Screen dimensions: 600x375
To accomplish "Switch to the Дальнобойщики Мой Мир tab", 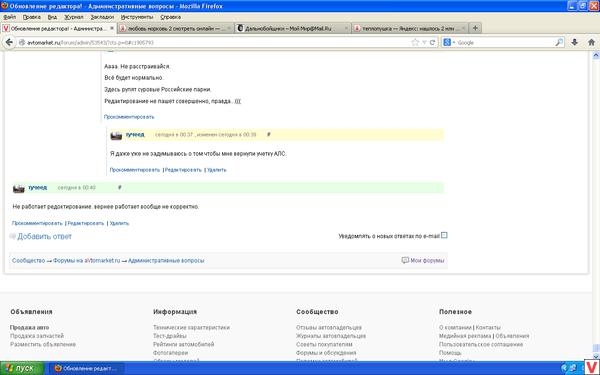I will (292, 28).
